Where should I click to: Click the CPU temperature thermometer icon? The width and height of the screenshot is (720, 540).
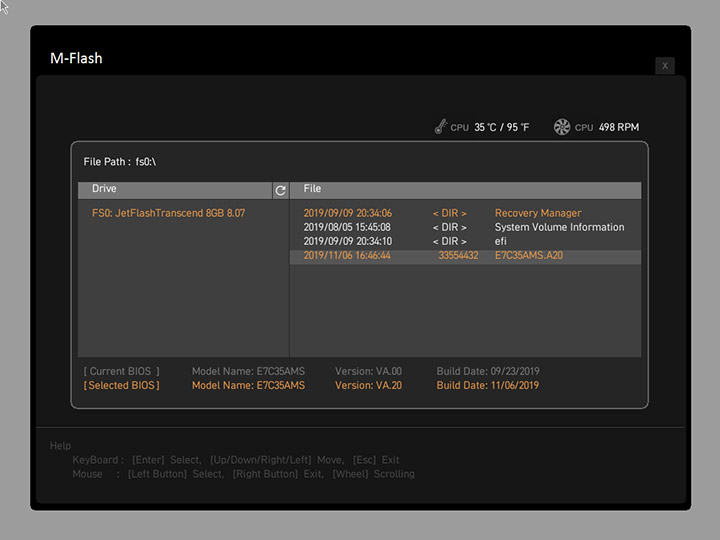tap(440, 127)
